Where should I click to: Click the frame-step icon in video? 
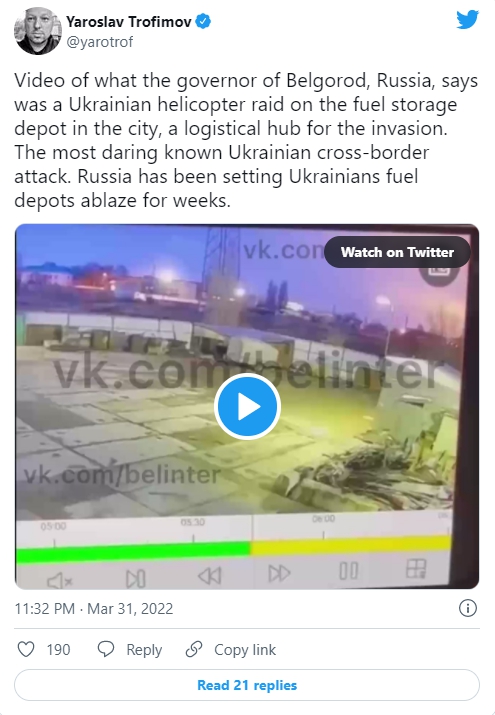coord(136,578)
